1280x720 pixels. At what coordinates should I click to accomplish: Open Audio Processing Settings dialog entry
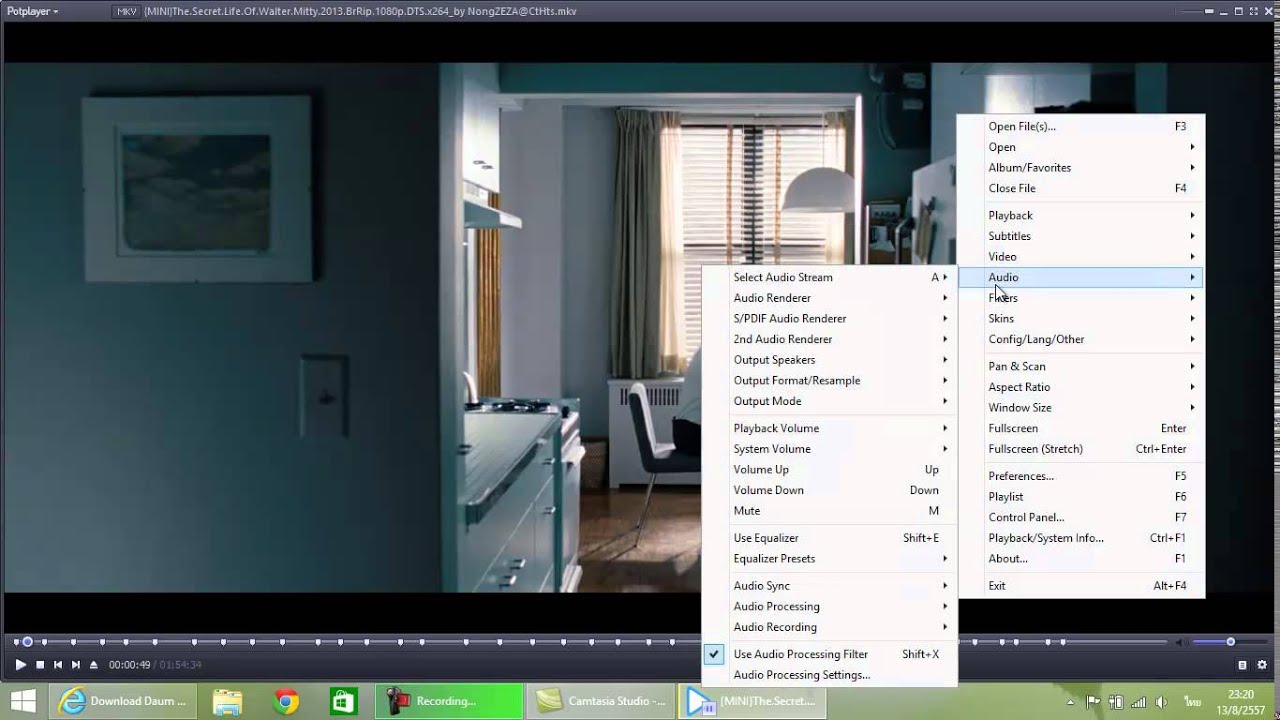829,675
